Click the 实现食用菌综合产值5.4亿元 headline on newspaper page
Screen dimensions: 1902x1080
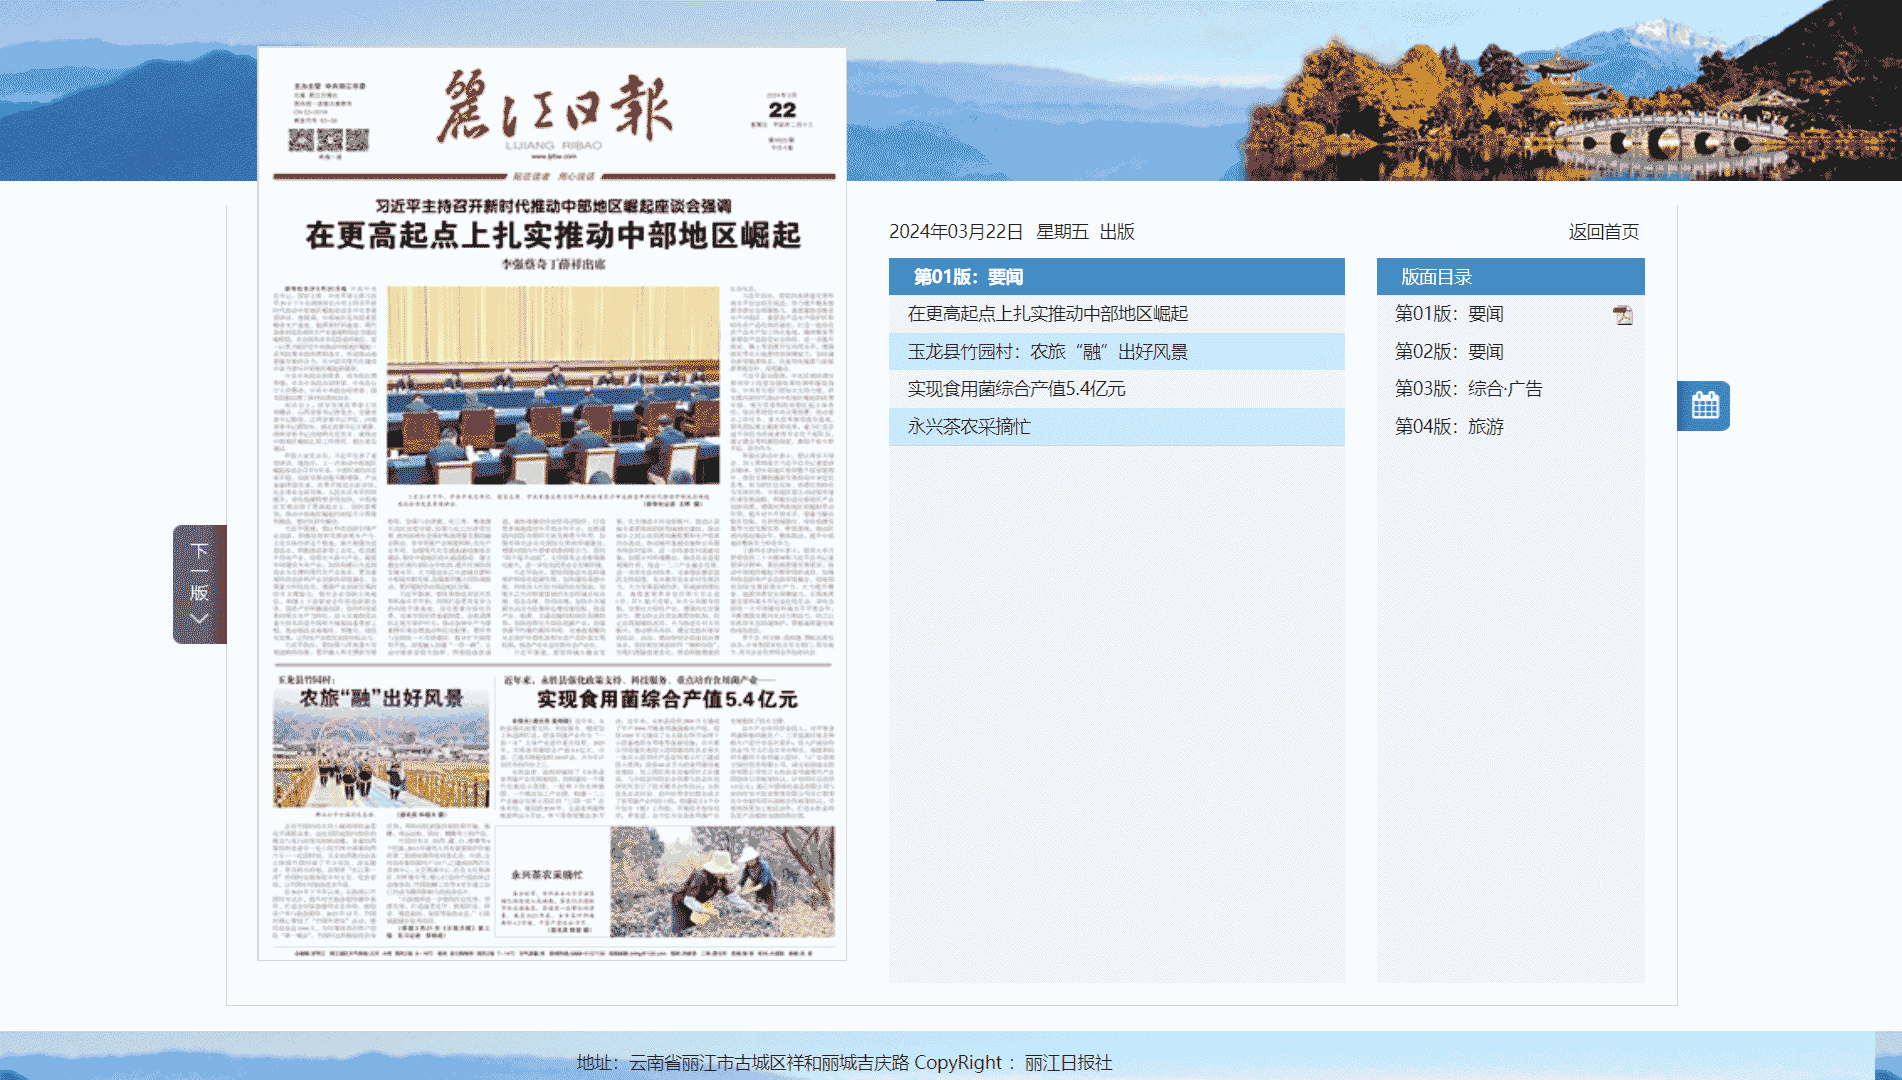click(x=667, y=699)
